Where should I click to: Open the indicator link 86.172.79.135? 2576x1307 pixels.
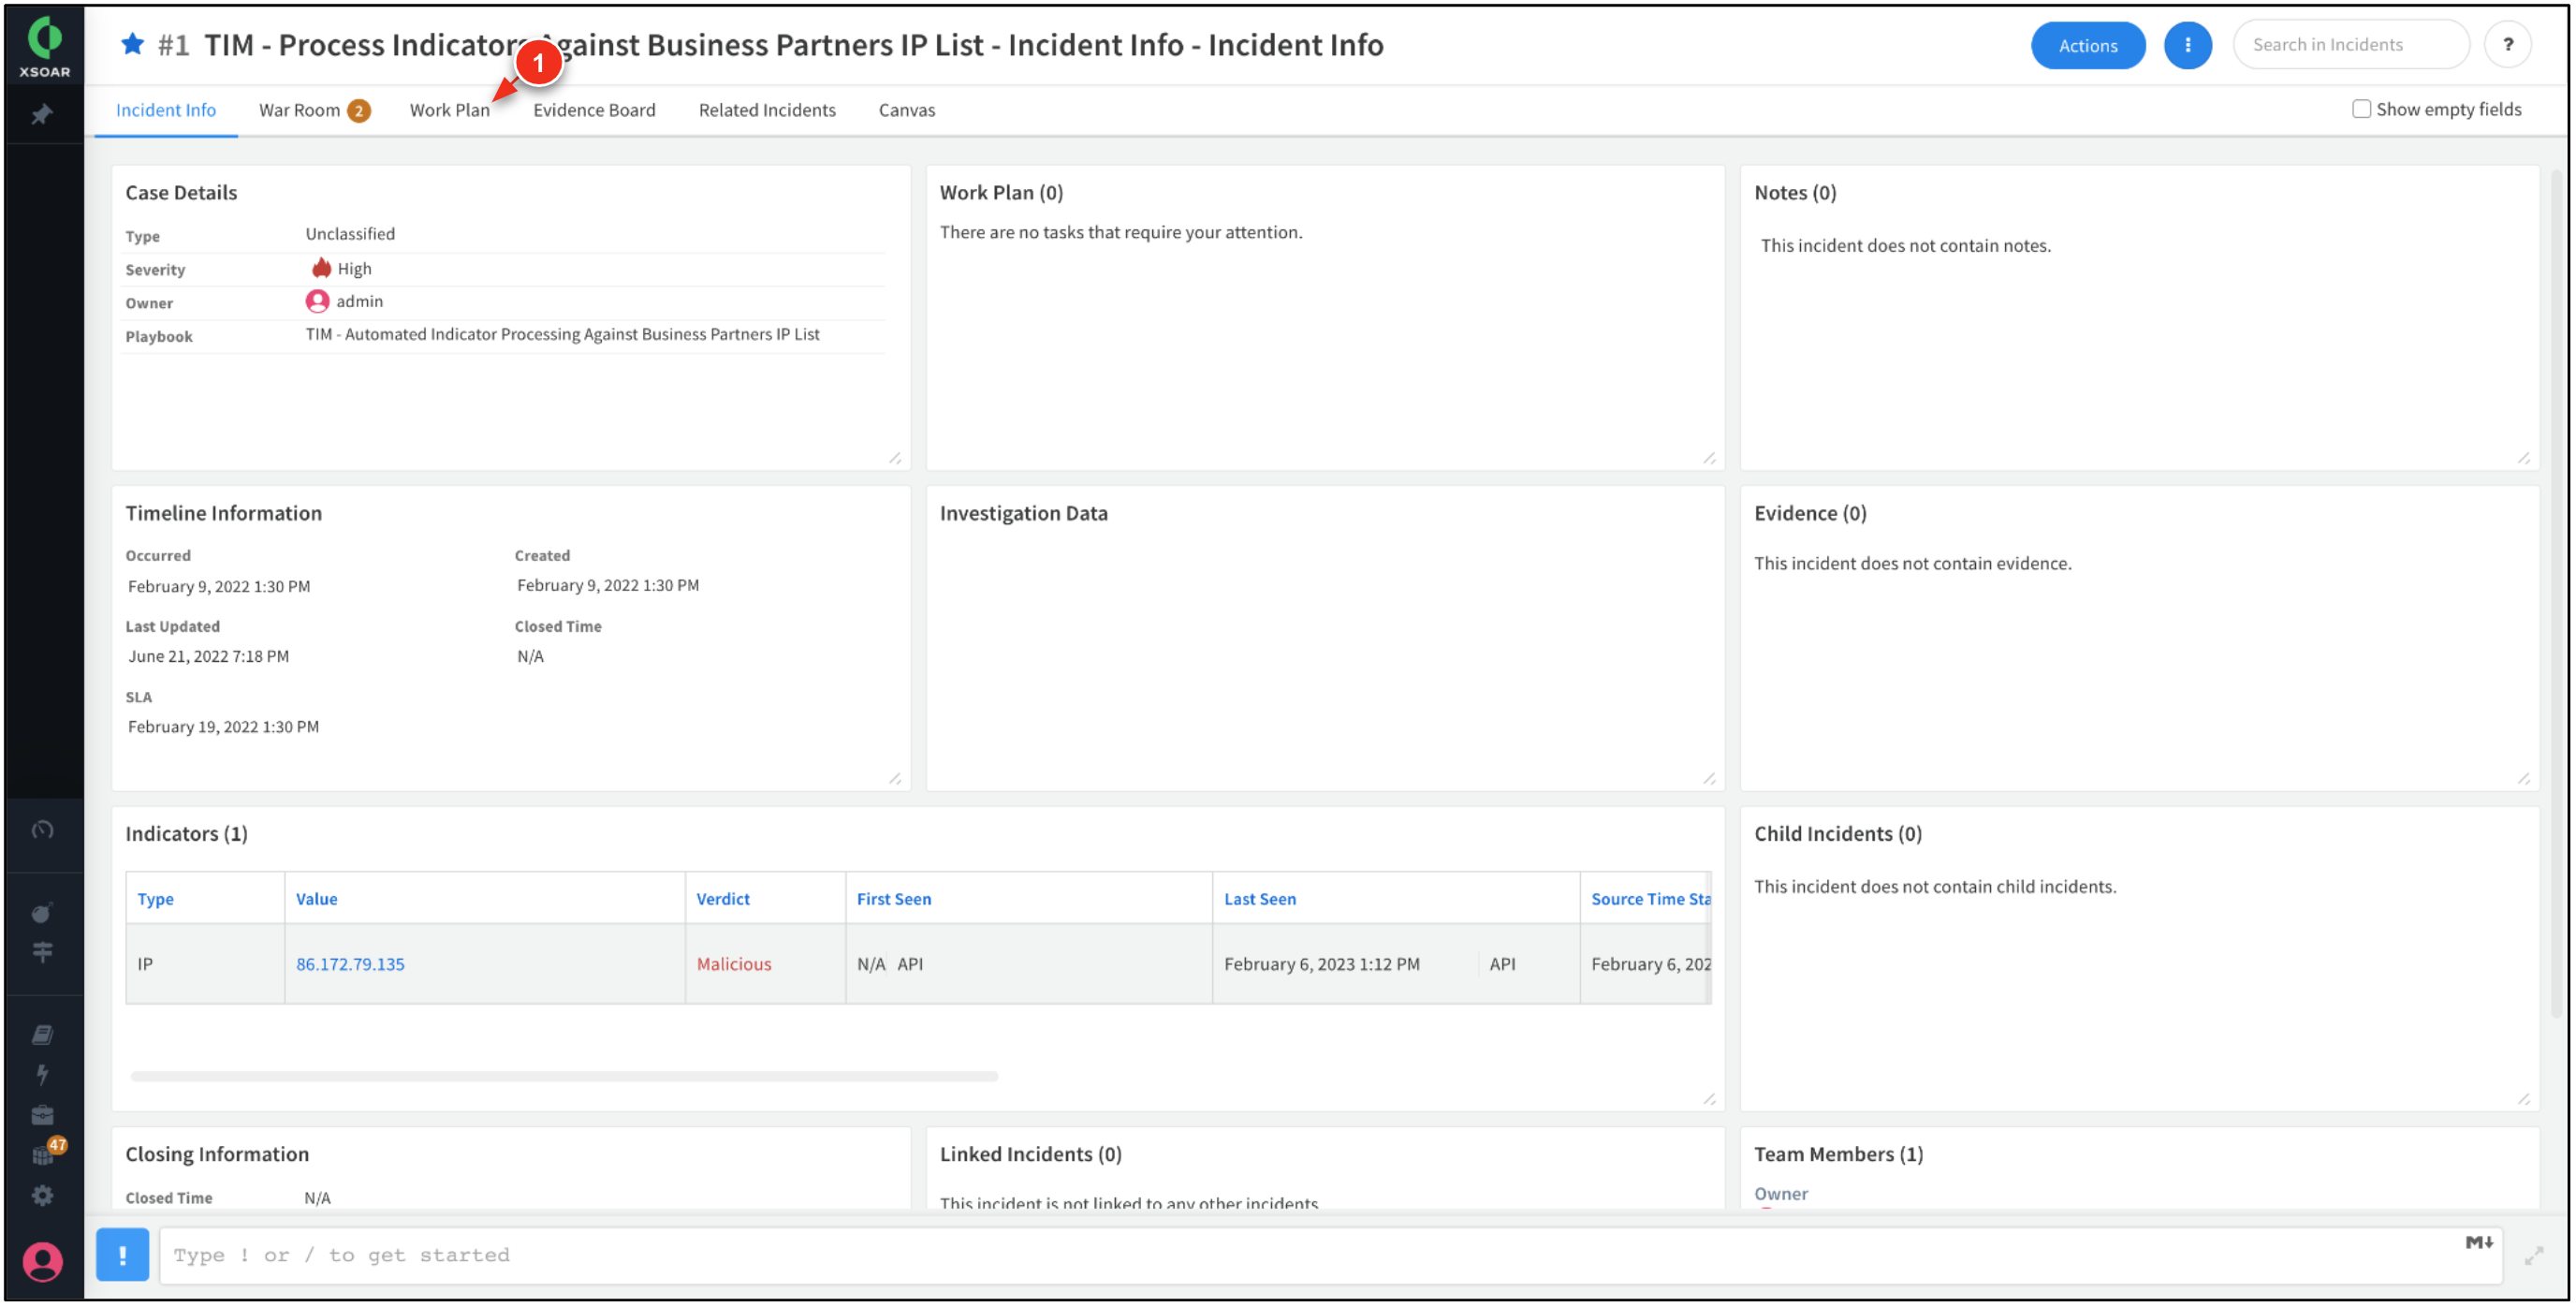pos(350,964)
